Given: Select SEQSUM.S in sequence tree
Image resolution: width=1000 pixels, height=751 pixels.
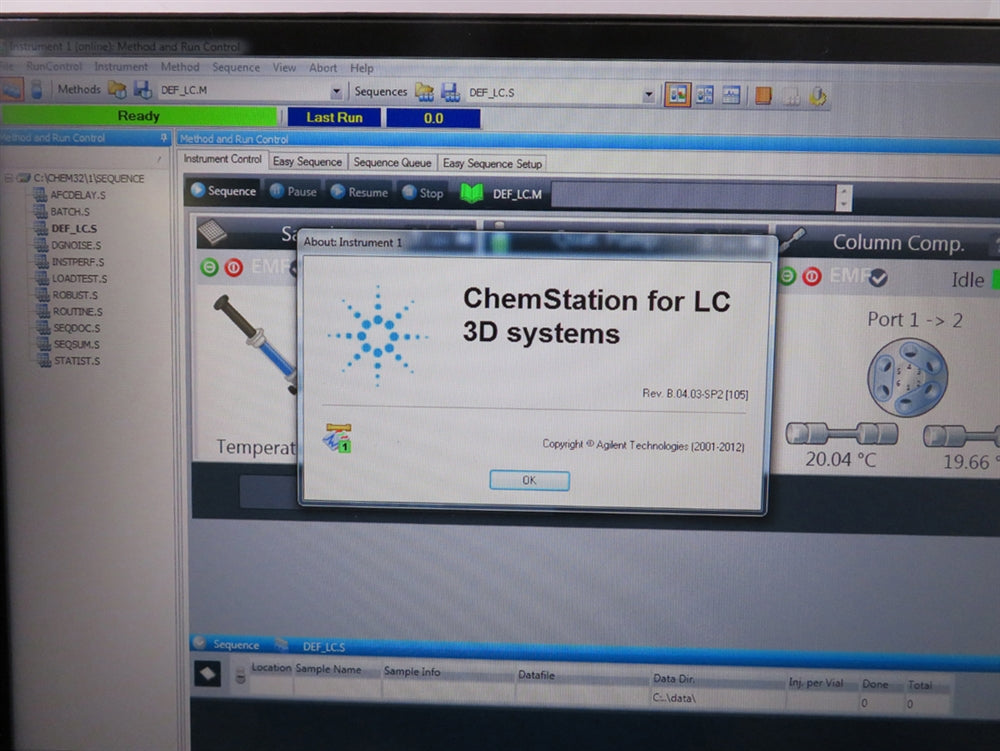Looking at the screenshot, I should coord(77,344).
